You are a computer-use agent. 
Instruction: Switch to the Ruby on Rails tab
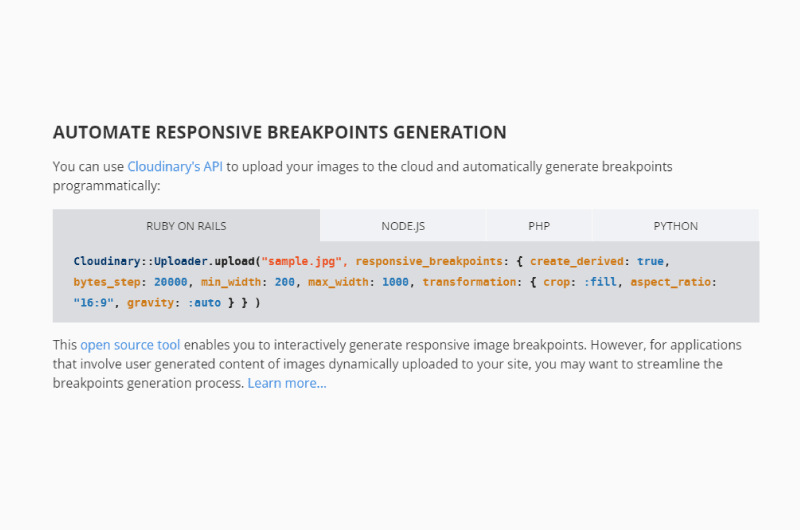(186, 225)
